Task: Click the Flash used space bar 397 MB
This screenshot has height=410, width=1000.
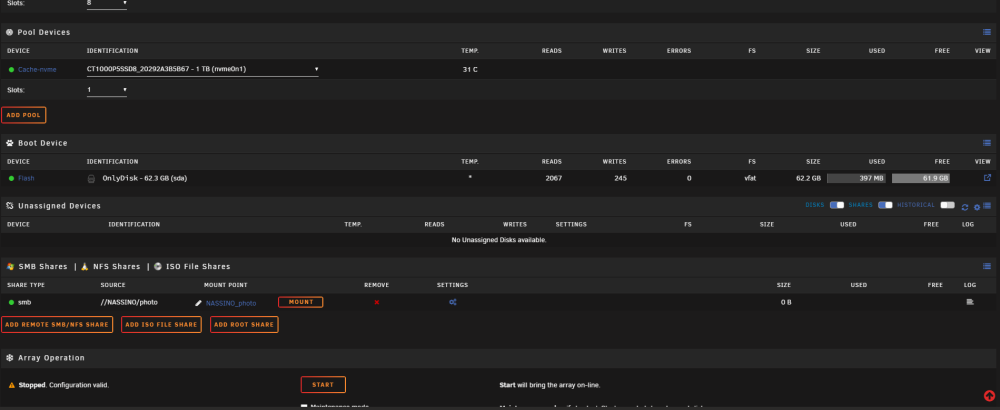Action: [x=857, y=179]
